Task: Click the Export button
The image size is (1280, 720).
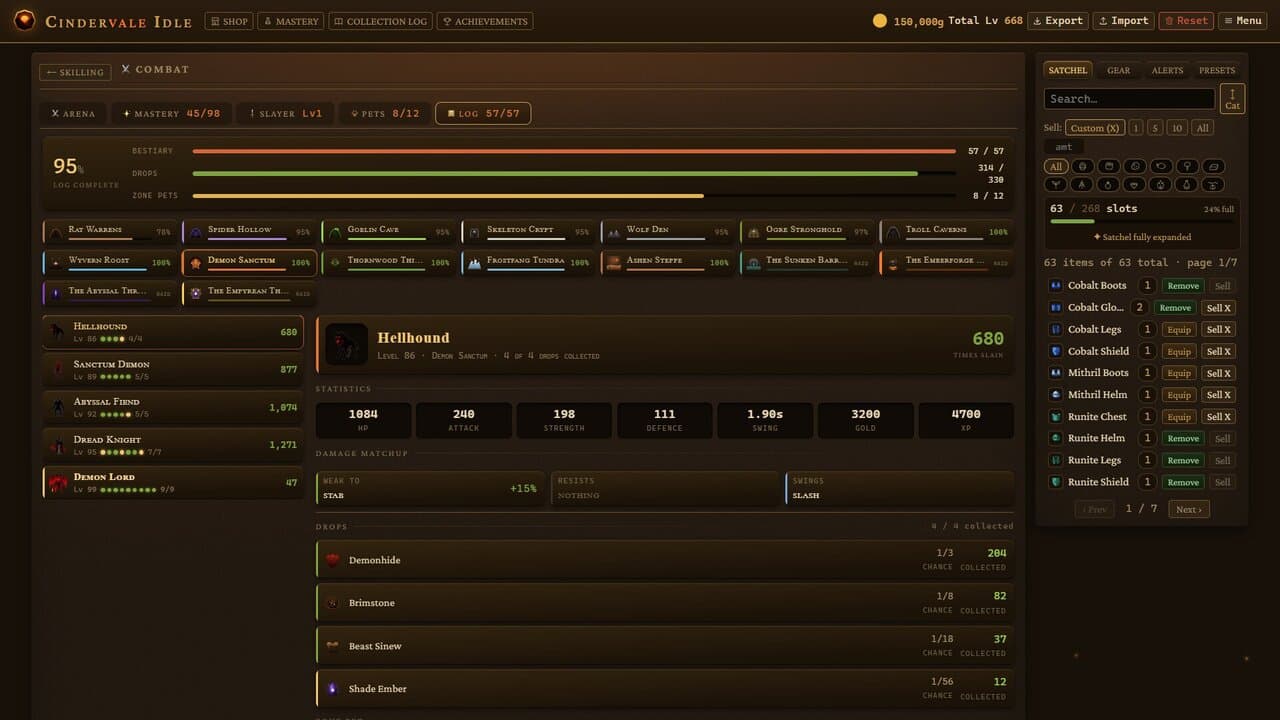Action: 1057,21
